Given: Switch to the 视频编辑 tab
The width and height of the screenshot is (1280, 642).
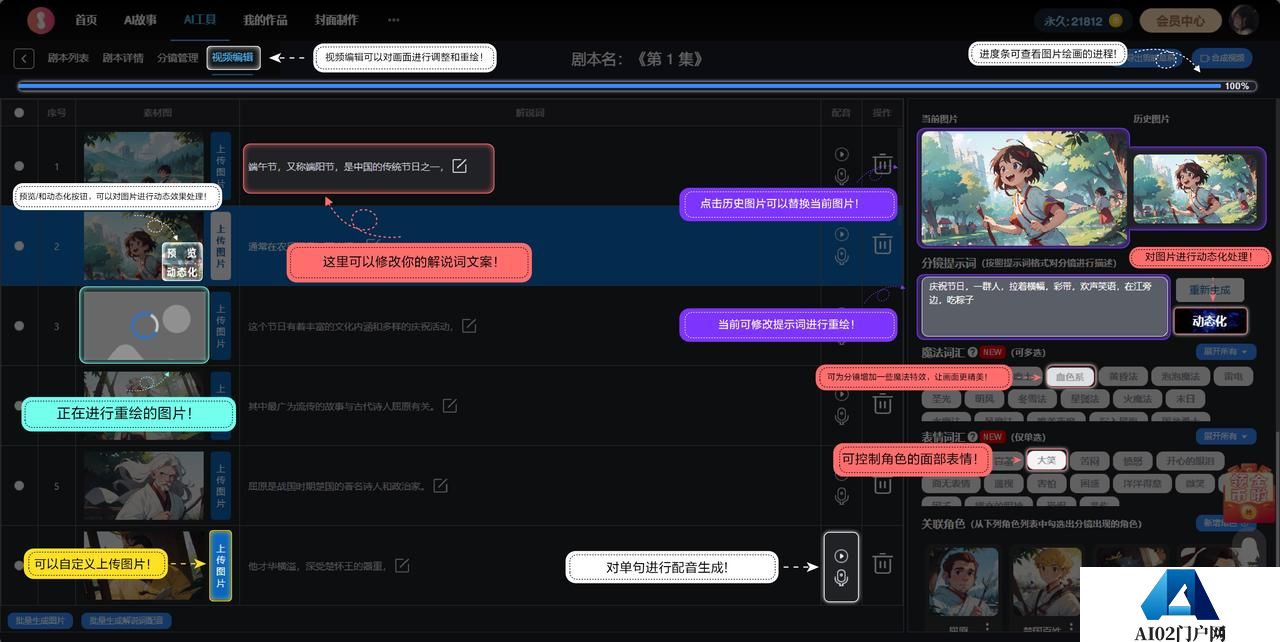Looking at the screenshot, I should [x=233, y=58].
